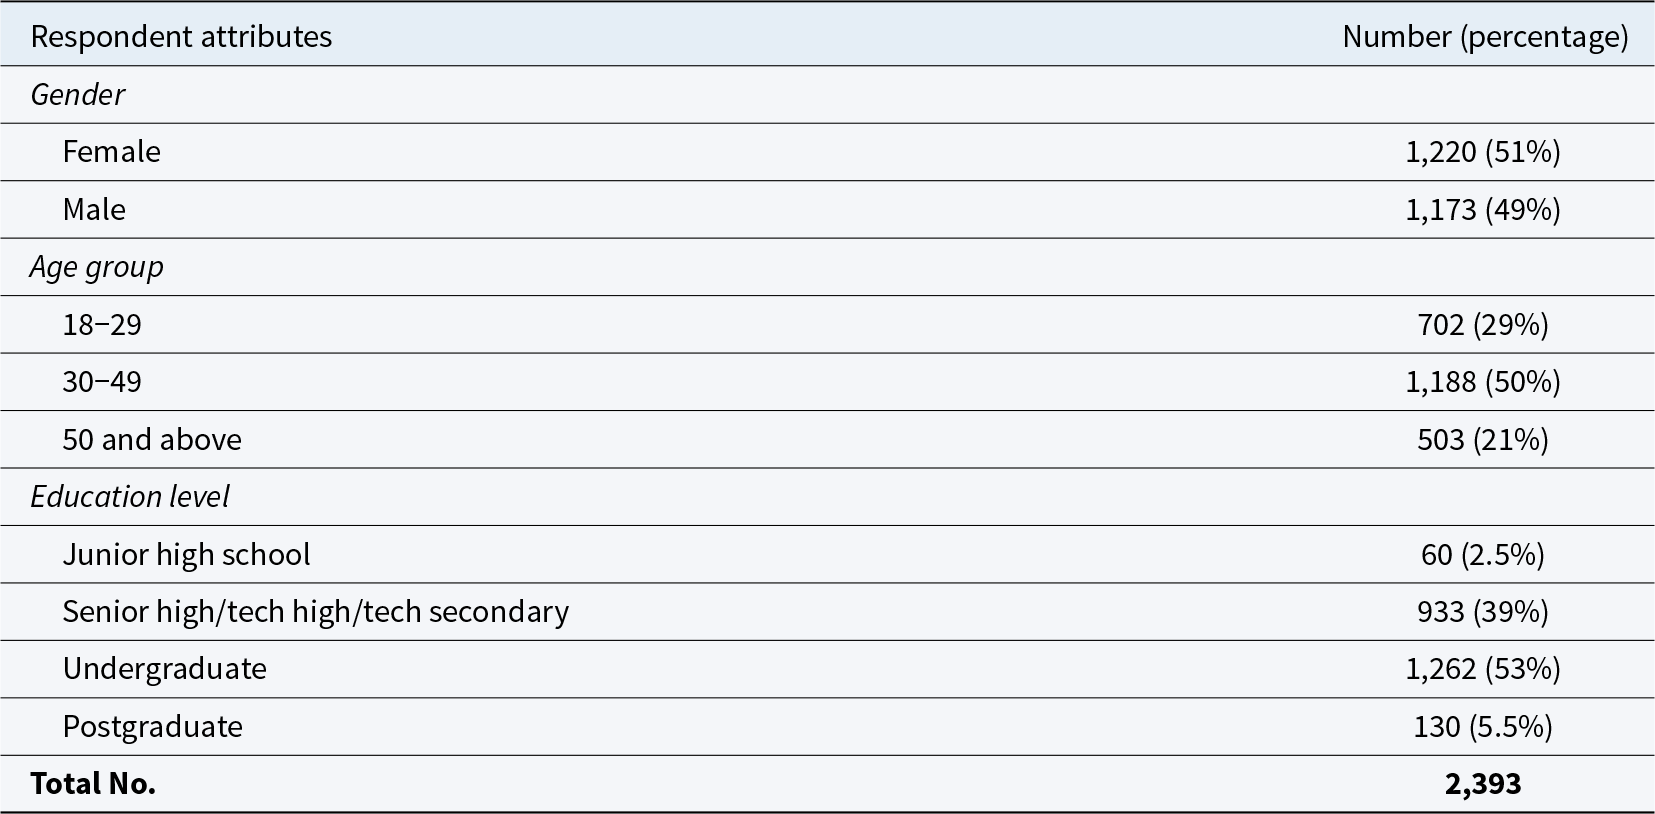Select the Gender section heading
1655x814 pixels.
pyautogui.click(x=78, y=94)
